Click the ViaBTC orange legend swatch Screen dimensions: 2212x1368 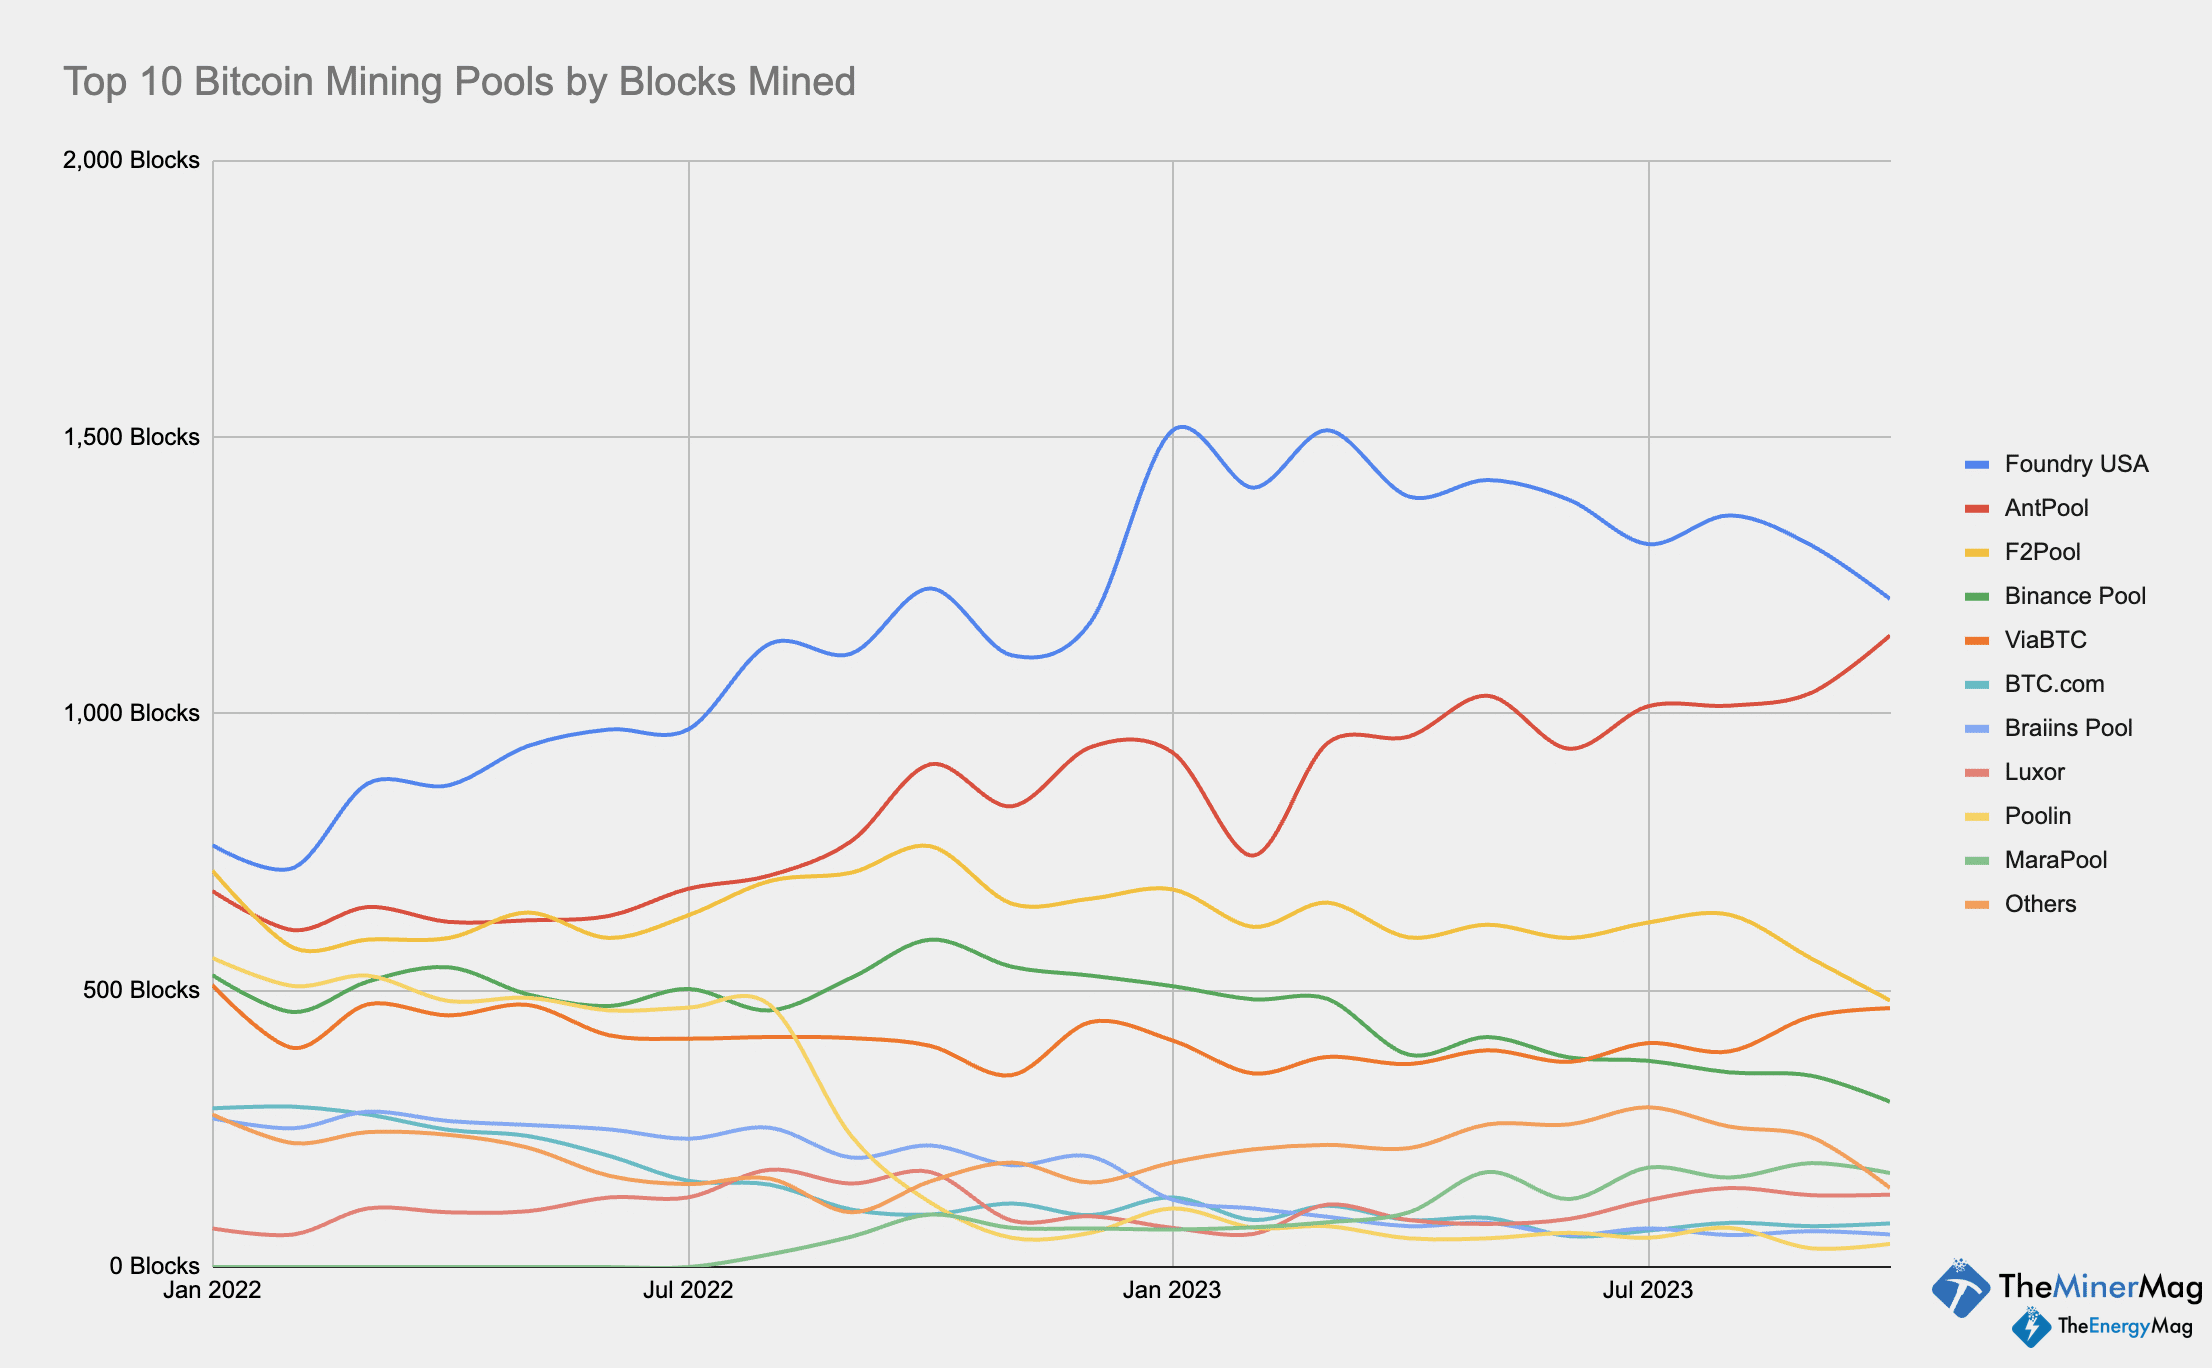1977,641
